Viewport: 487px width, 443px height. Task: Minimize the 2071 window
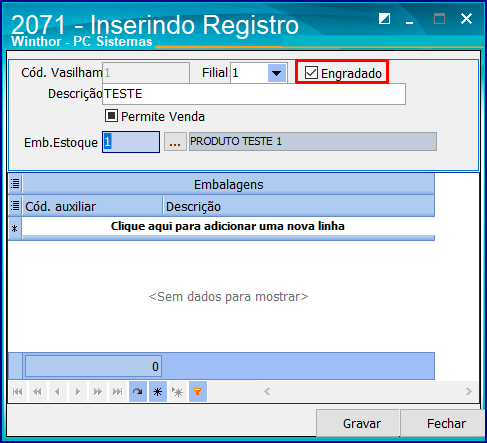410,22
